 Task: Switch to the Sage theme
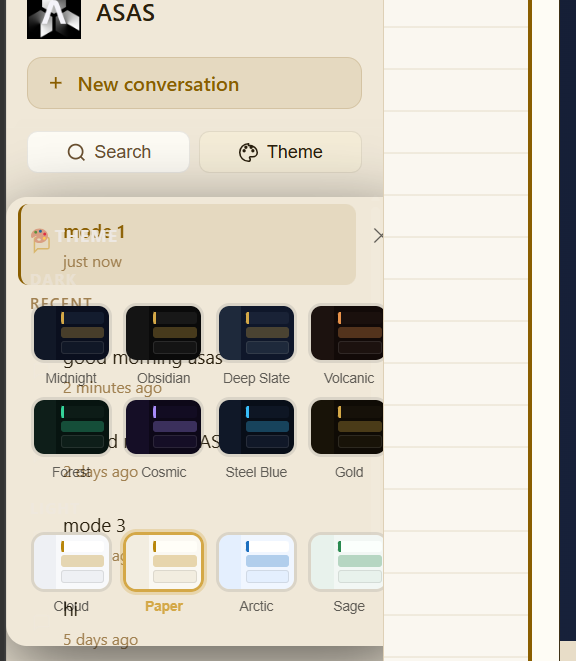(347, 562)
